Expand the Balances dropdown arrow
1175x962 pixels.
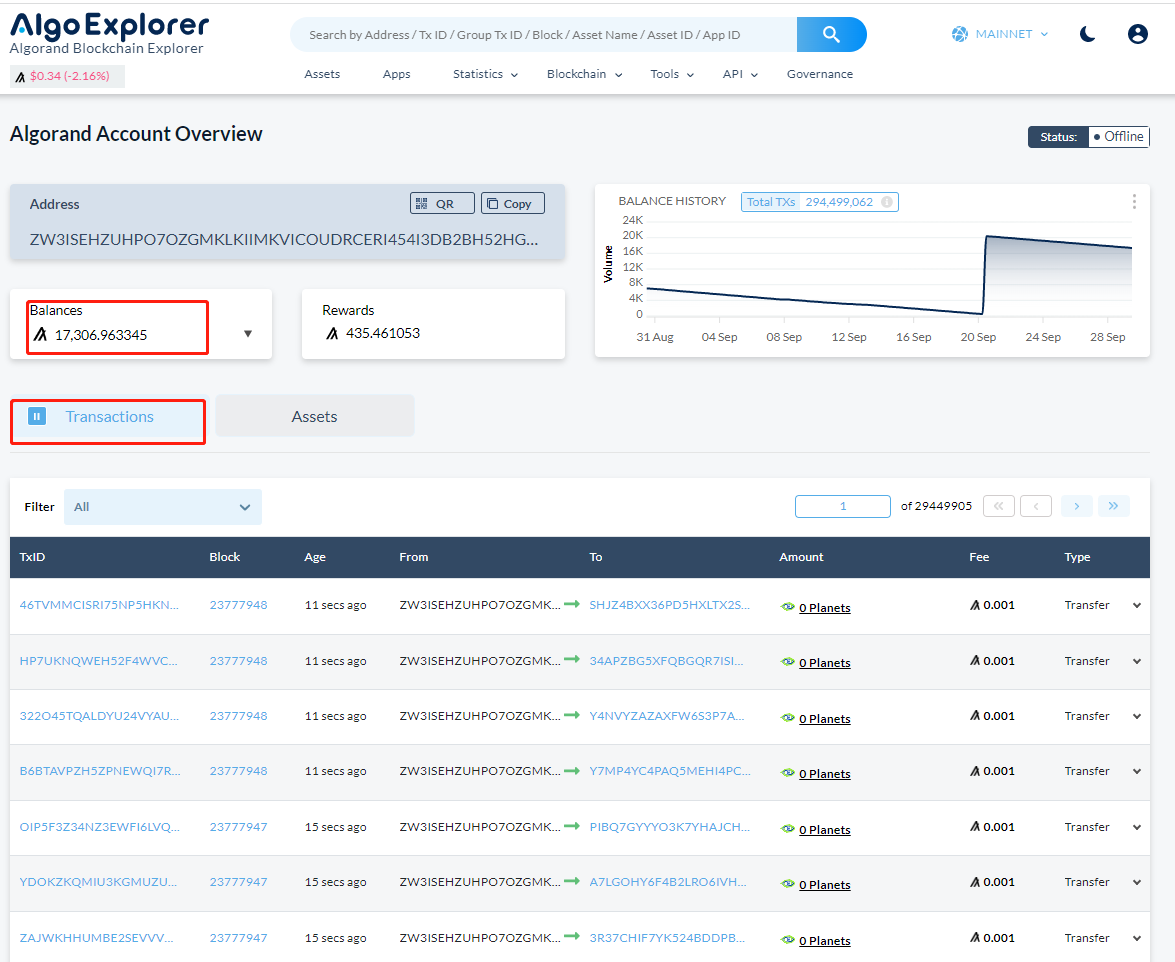(248, 334)
